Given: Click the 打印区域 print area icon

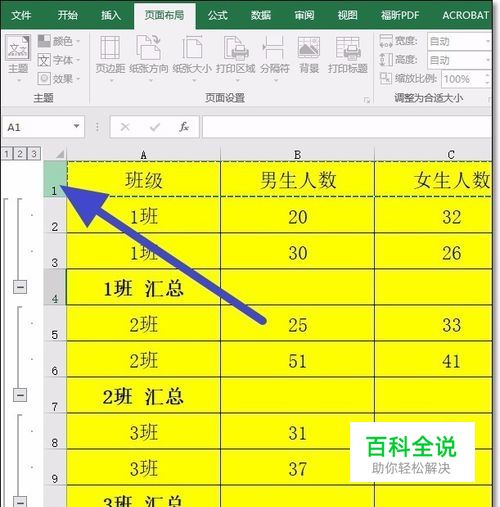Looking at the screenshot, I should [x=235, y=48].
